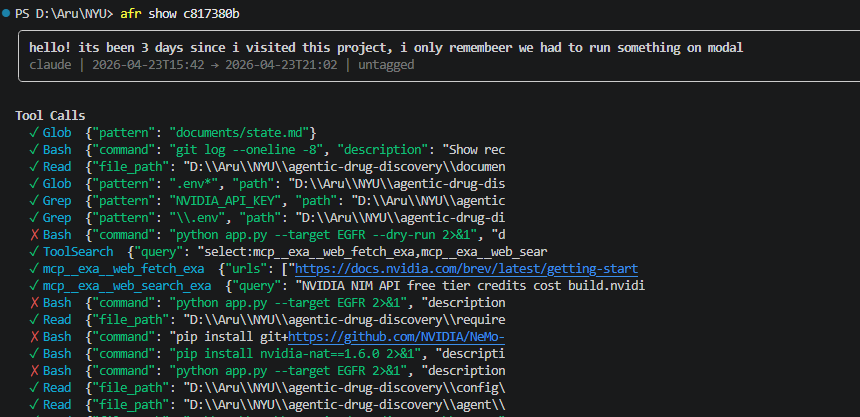Image resolution: width=860 pixels, height=417 pixels.
Task: Click the 'mcp__exa__web_fetch_exa' tool name
Action: 123,269
